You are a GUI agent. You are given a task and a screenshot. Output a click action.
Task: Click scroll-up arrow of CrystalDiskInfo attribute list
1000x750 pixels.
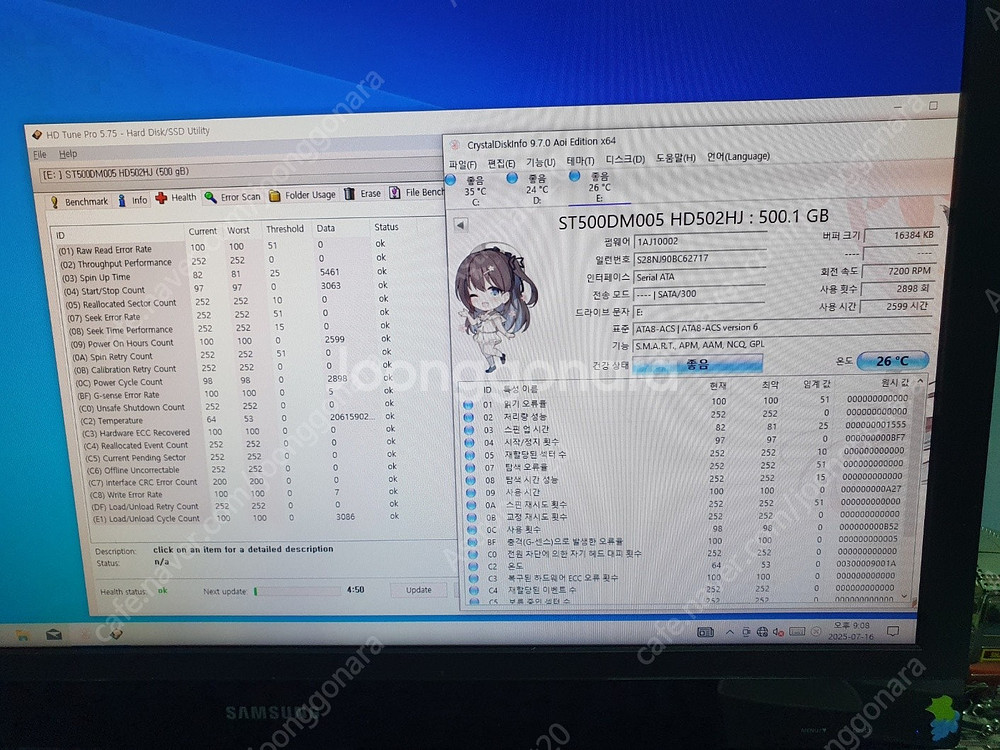[x=920, y=381]
